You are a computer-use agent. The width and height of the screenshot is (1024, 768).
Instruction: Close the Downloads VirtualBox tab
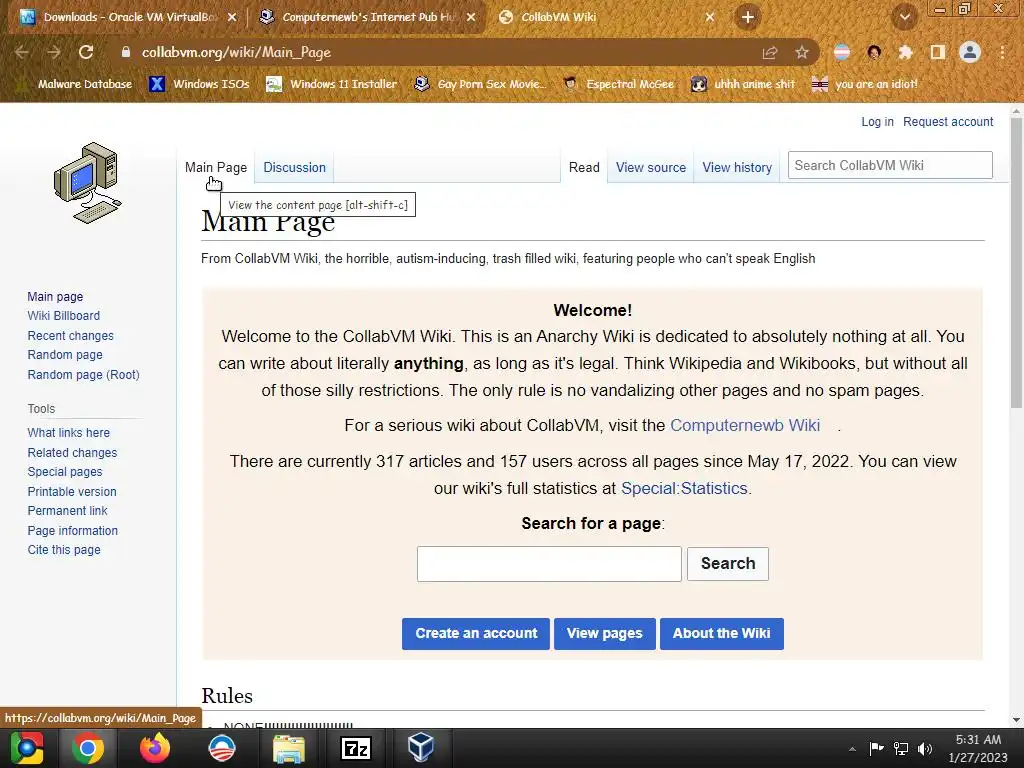click(232, 17)
